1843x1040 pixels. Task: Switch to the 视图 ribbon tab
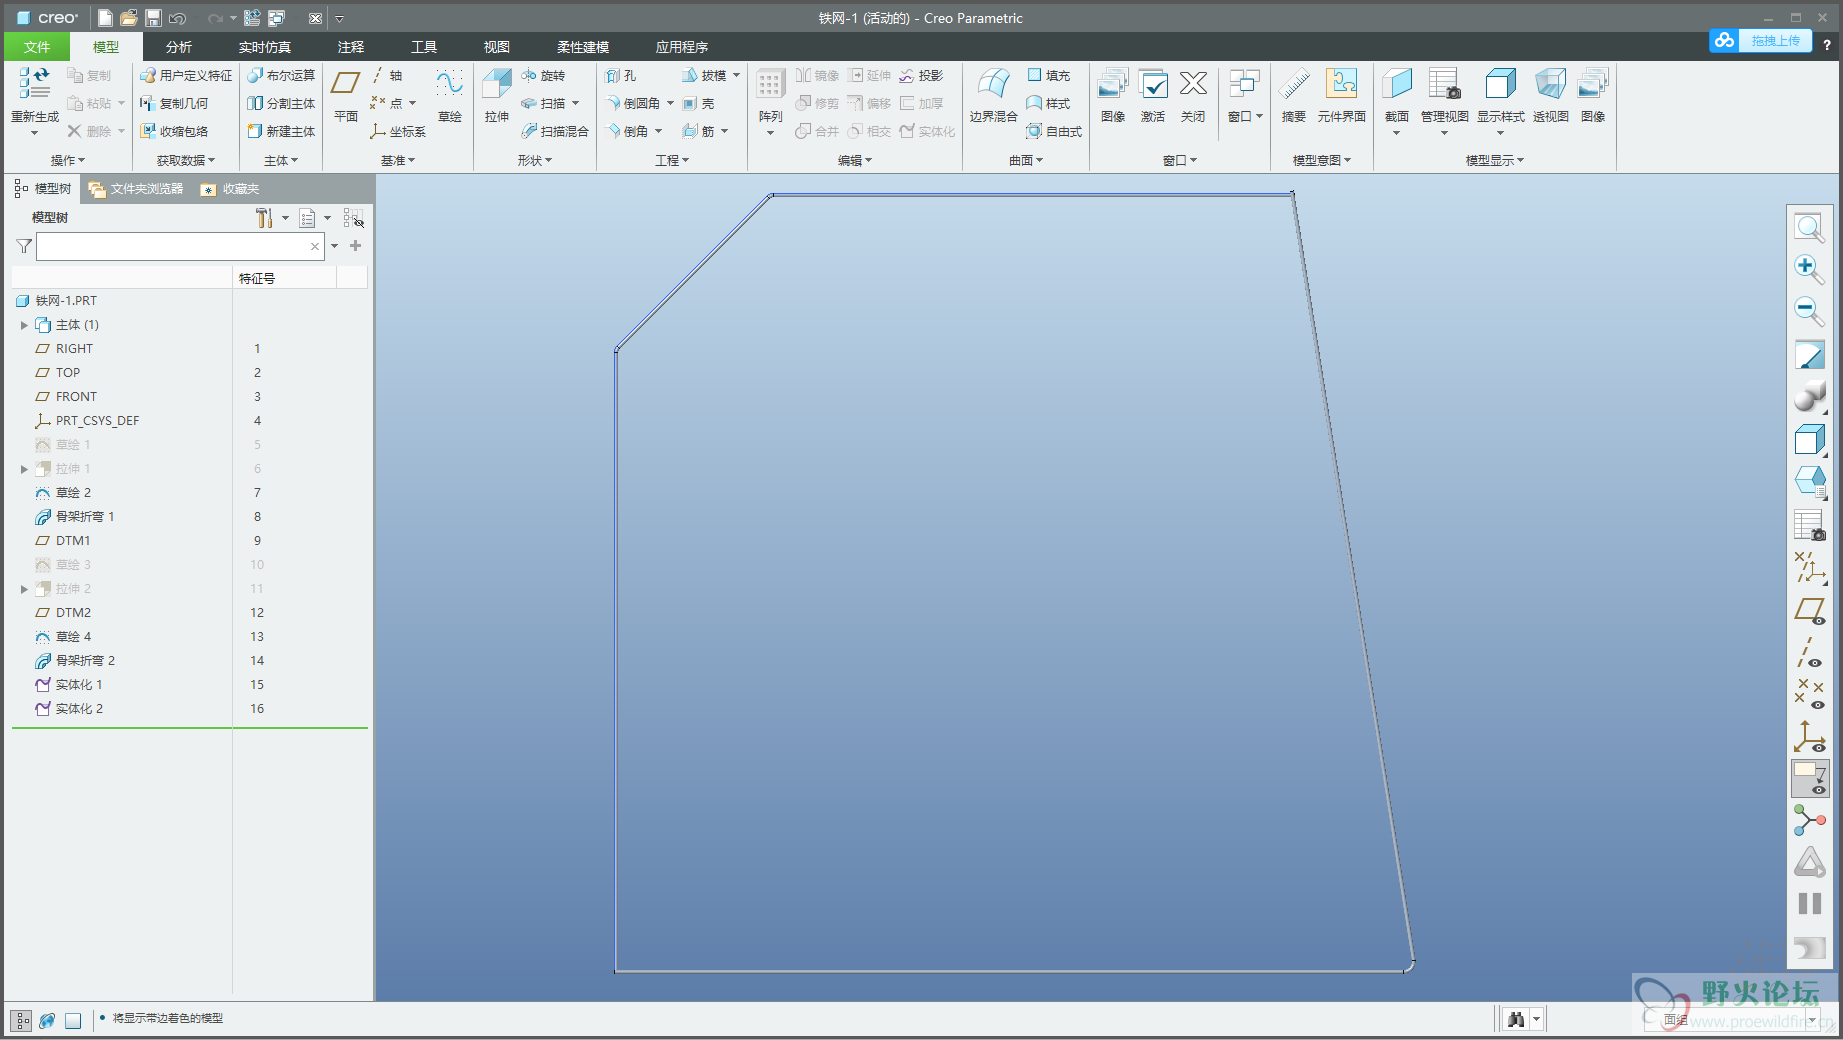coord(497,47)
